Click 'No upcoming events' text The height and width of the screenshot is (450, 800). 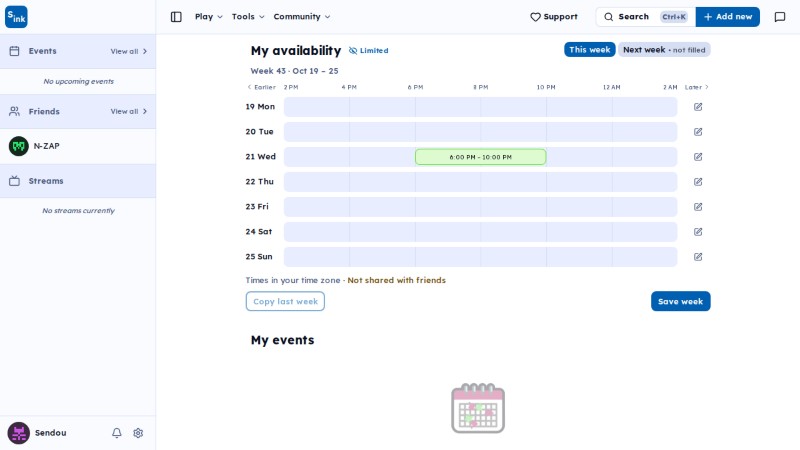[x=79, y=81]
